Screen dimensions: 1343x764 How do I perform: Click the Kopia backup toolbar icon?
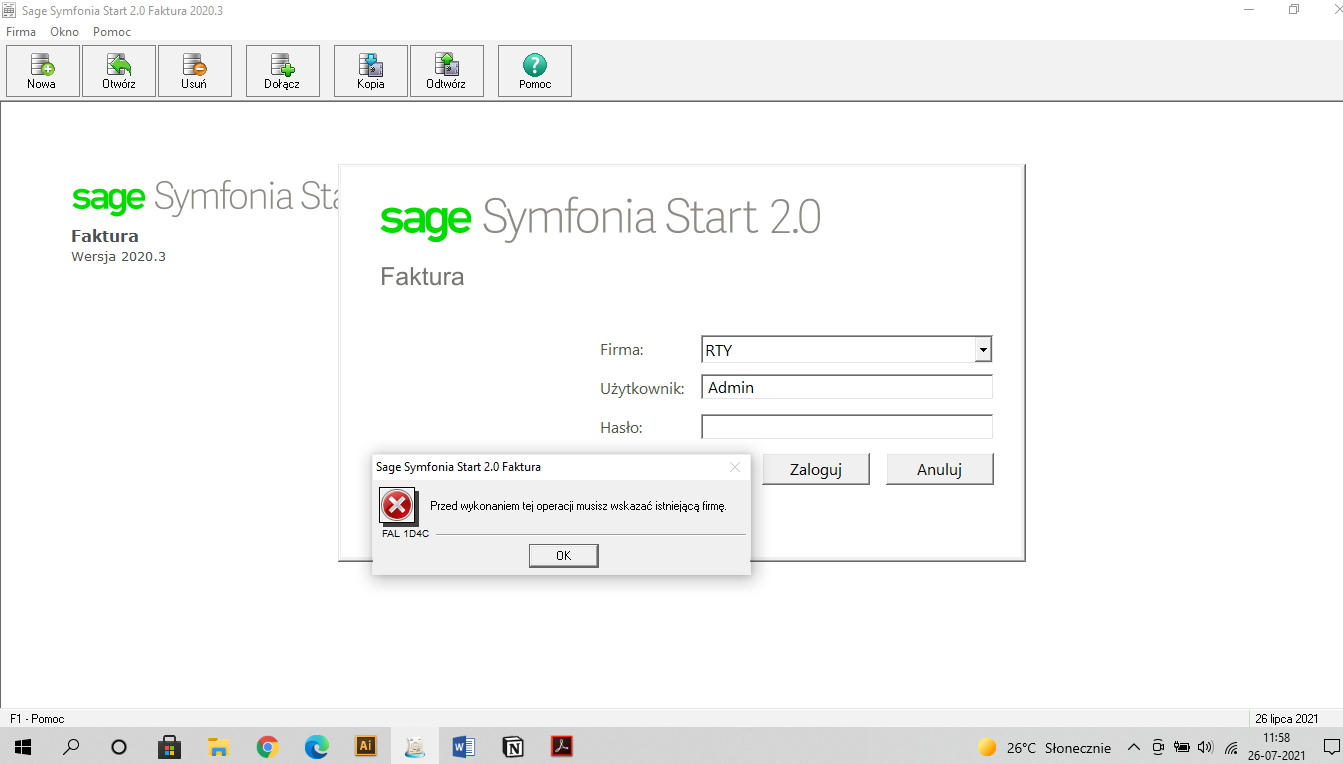coord(371,71)
